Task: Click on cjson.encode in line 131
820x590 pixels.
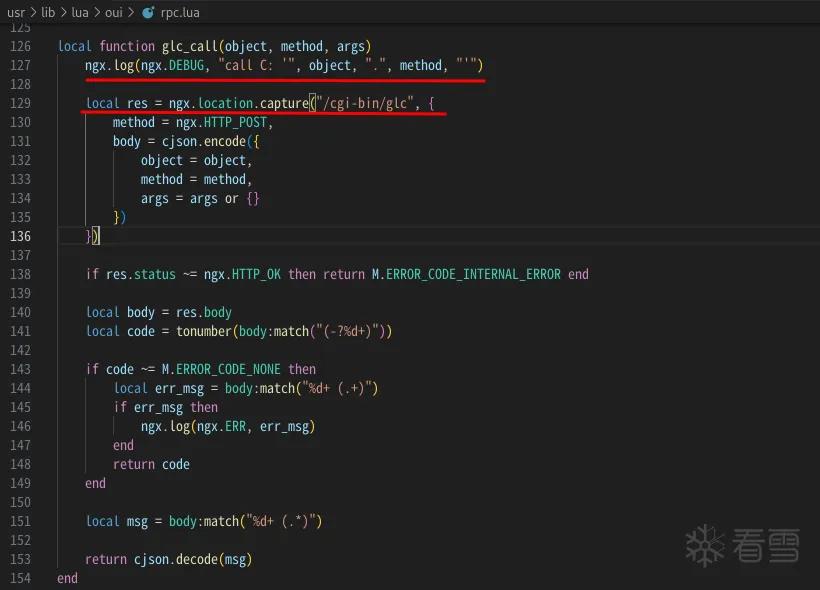Action: [x=204, y=142]
